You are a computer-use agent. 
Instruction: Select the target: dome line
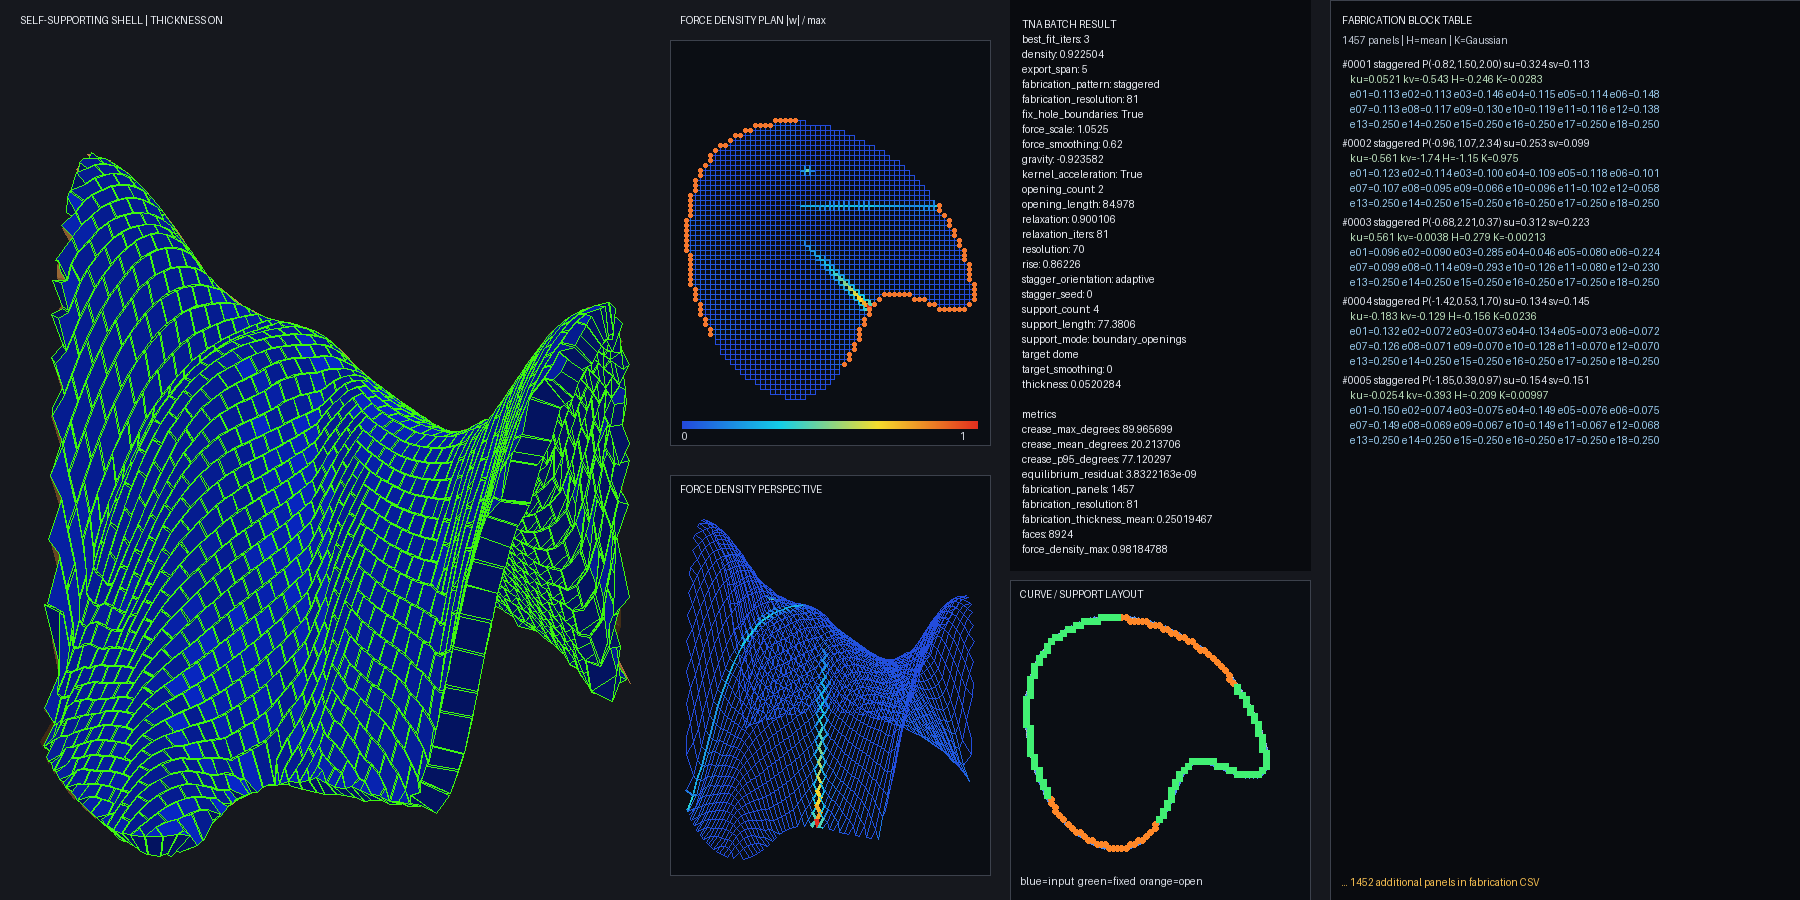1050,354
